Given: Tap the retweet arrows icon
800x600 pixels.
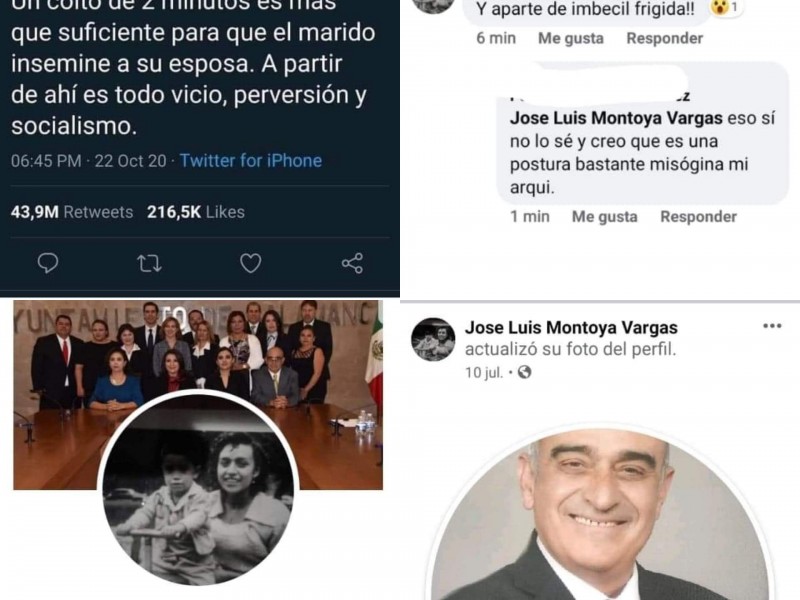Looking at the screenshot, I should coord(149,264).
